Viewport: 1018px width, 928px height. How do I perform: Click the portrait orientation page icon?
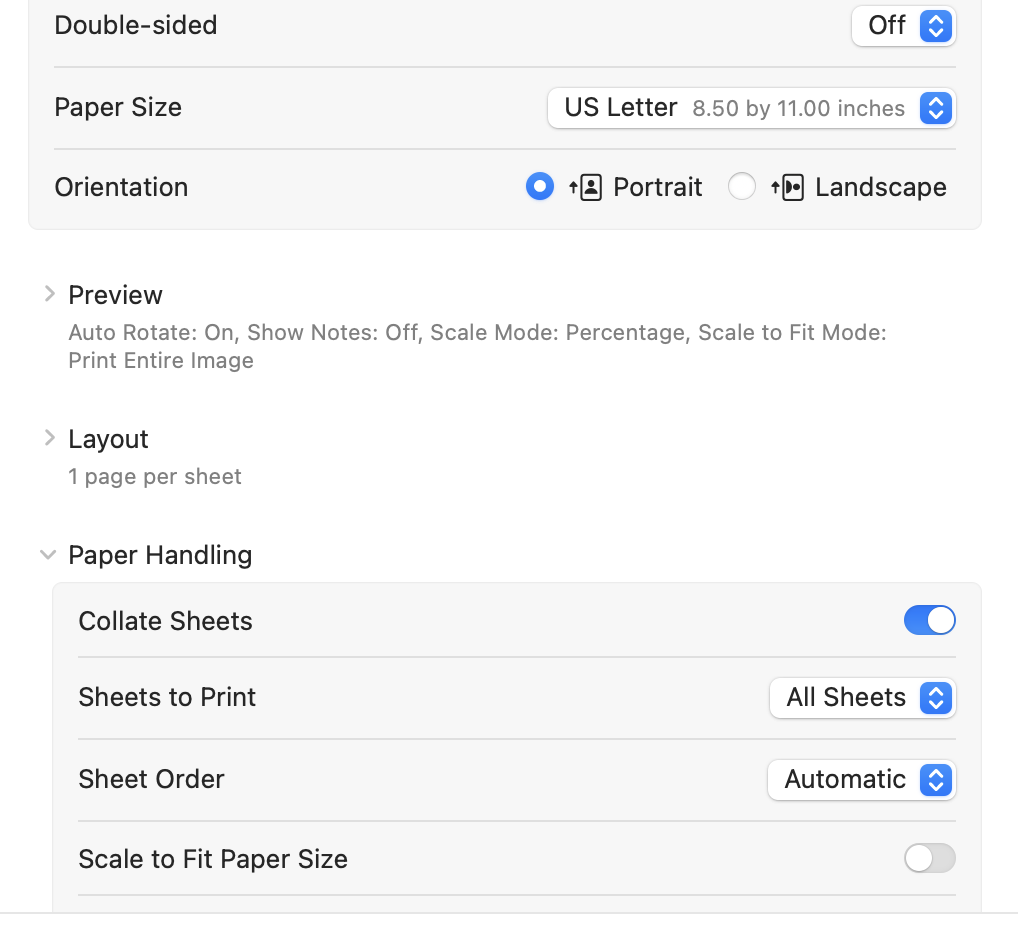point(586,187)
